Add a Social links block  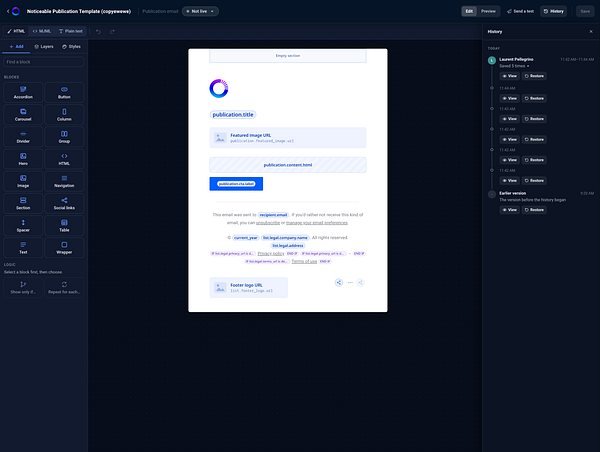pos(64,204)
